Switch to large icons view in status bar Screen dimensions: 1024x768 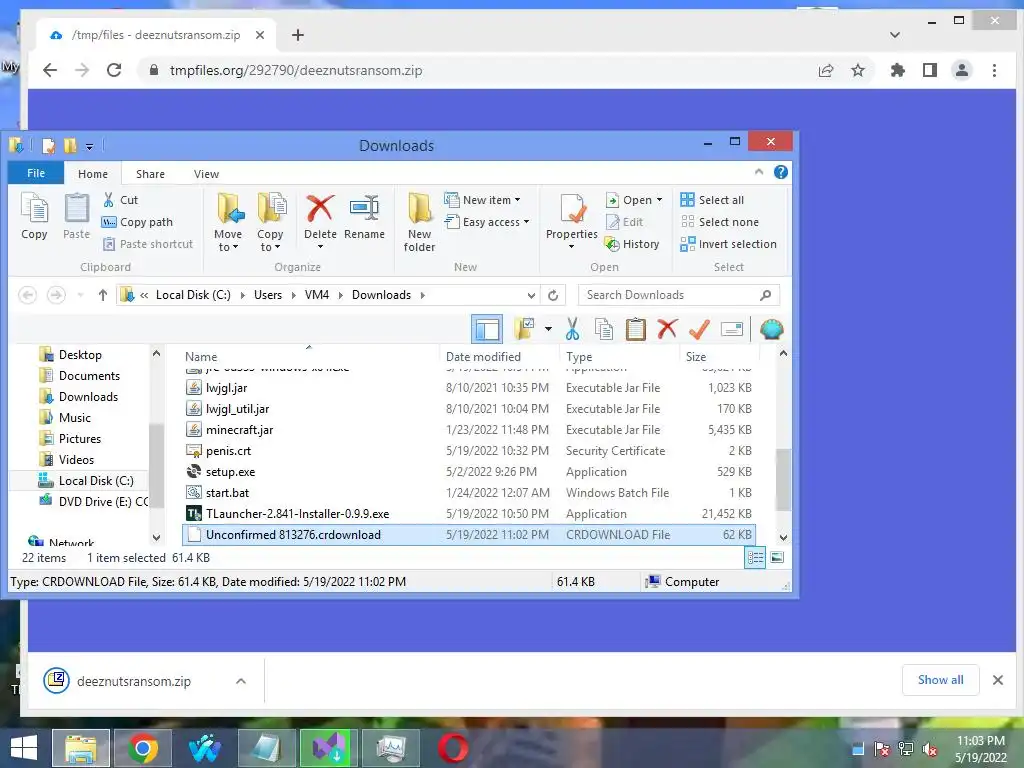click(x=777, y=558)
